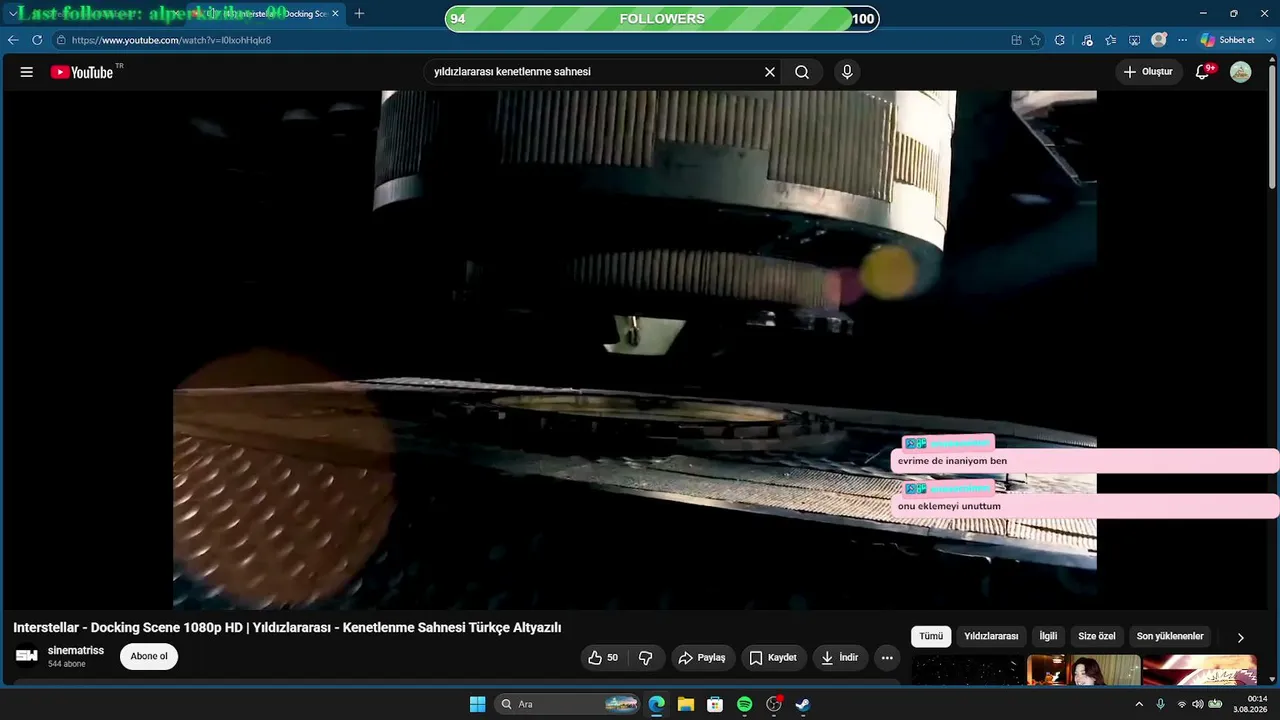Open a new browser tab
1280x720 pixels.
tap(359, 14)
